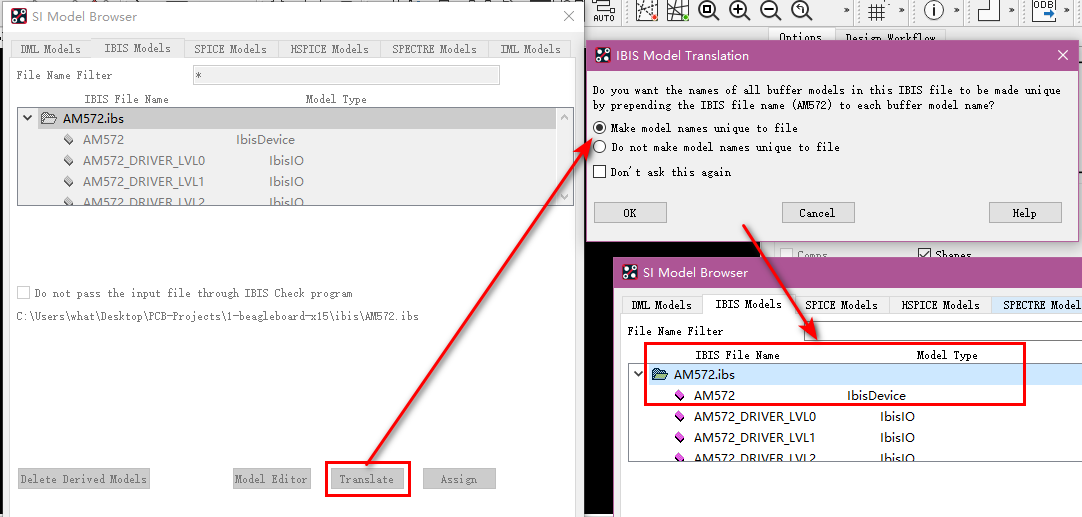The height and width of the screenshot is (517, 1082).
Task: Open SPICE Models tab in lower-right browser
Action: tap(842, 305)
